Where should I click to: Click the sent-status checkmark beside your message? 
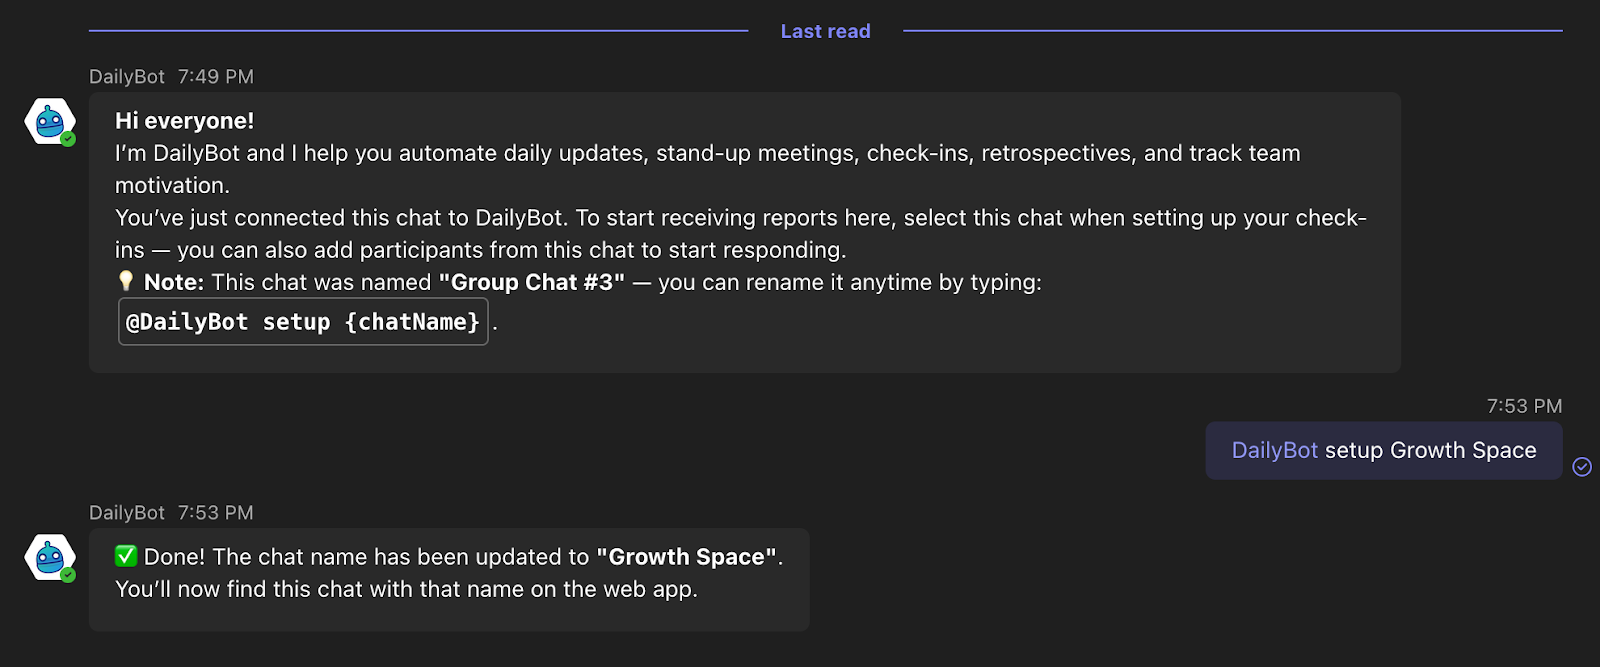click(1582, 466)
